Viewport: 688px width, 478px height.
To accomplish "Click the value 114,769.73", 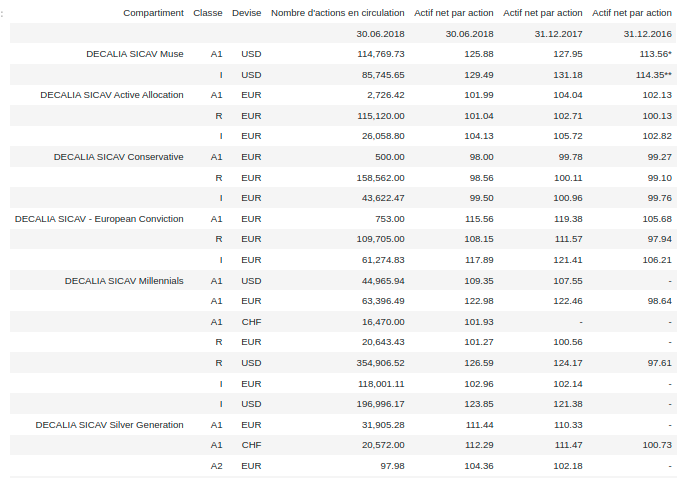I will pyautogui.click(x=381, y=54).
